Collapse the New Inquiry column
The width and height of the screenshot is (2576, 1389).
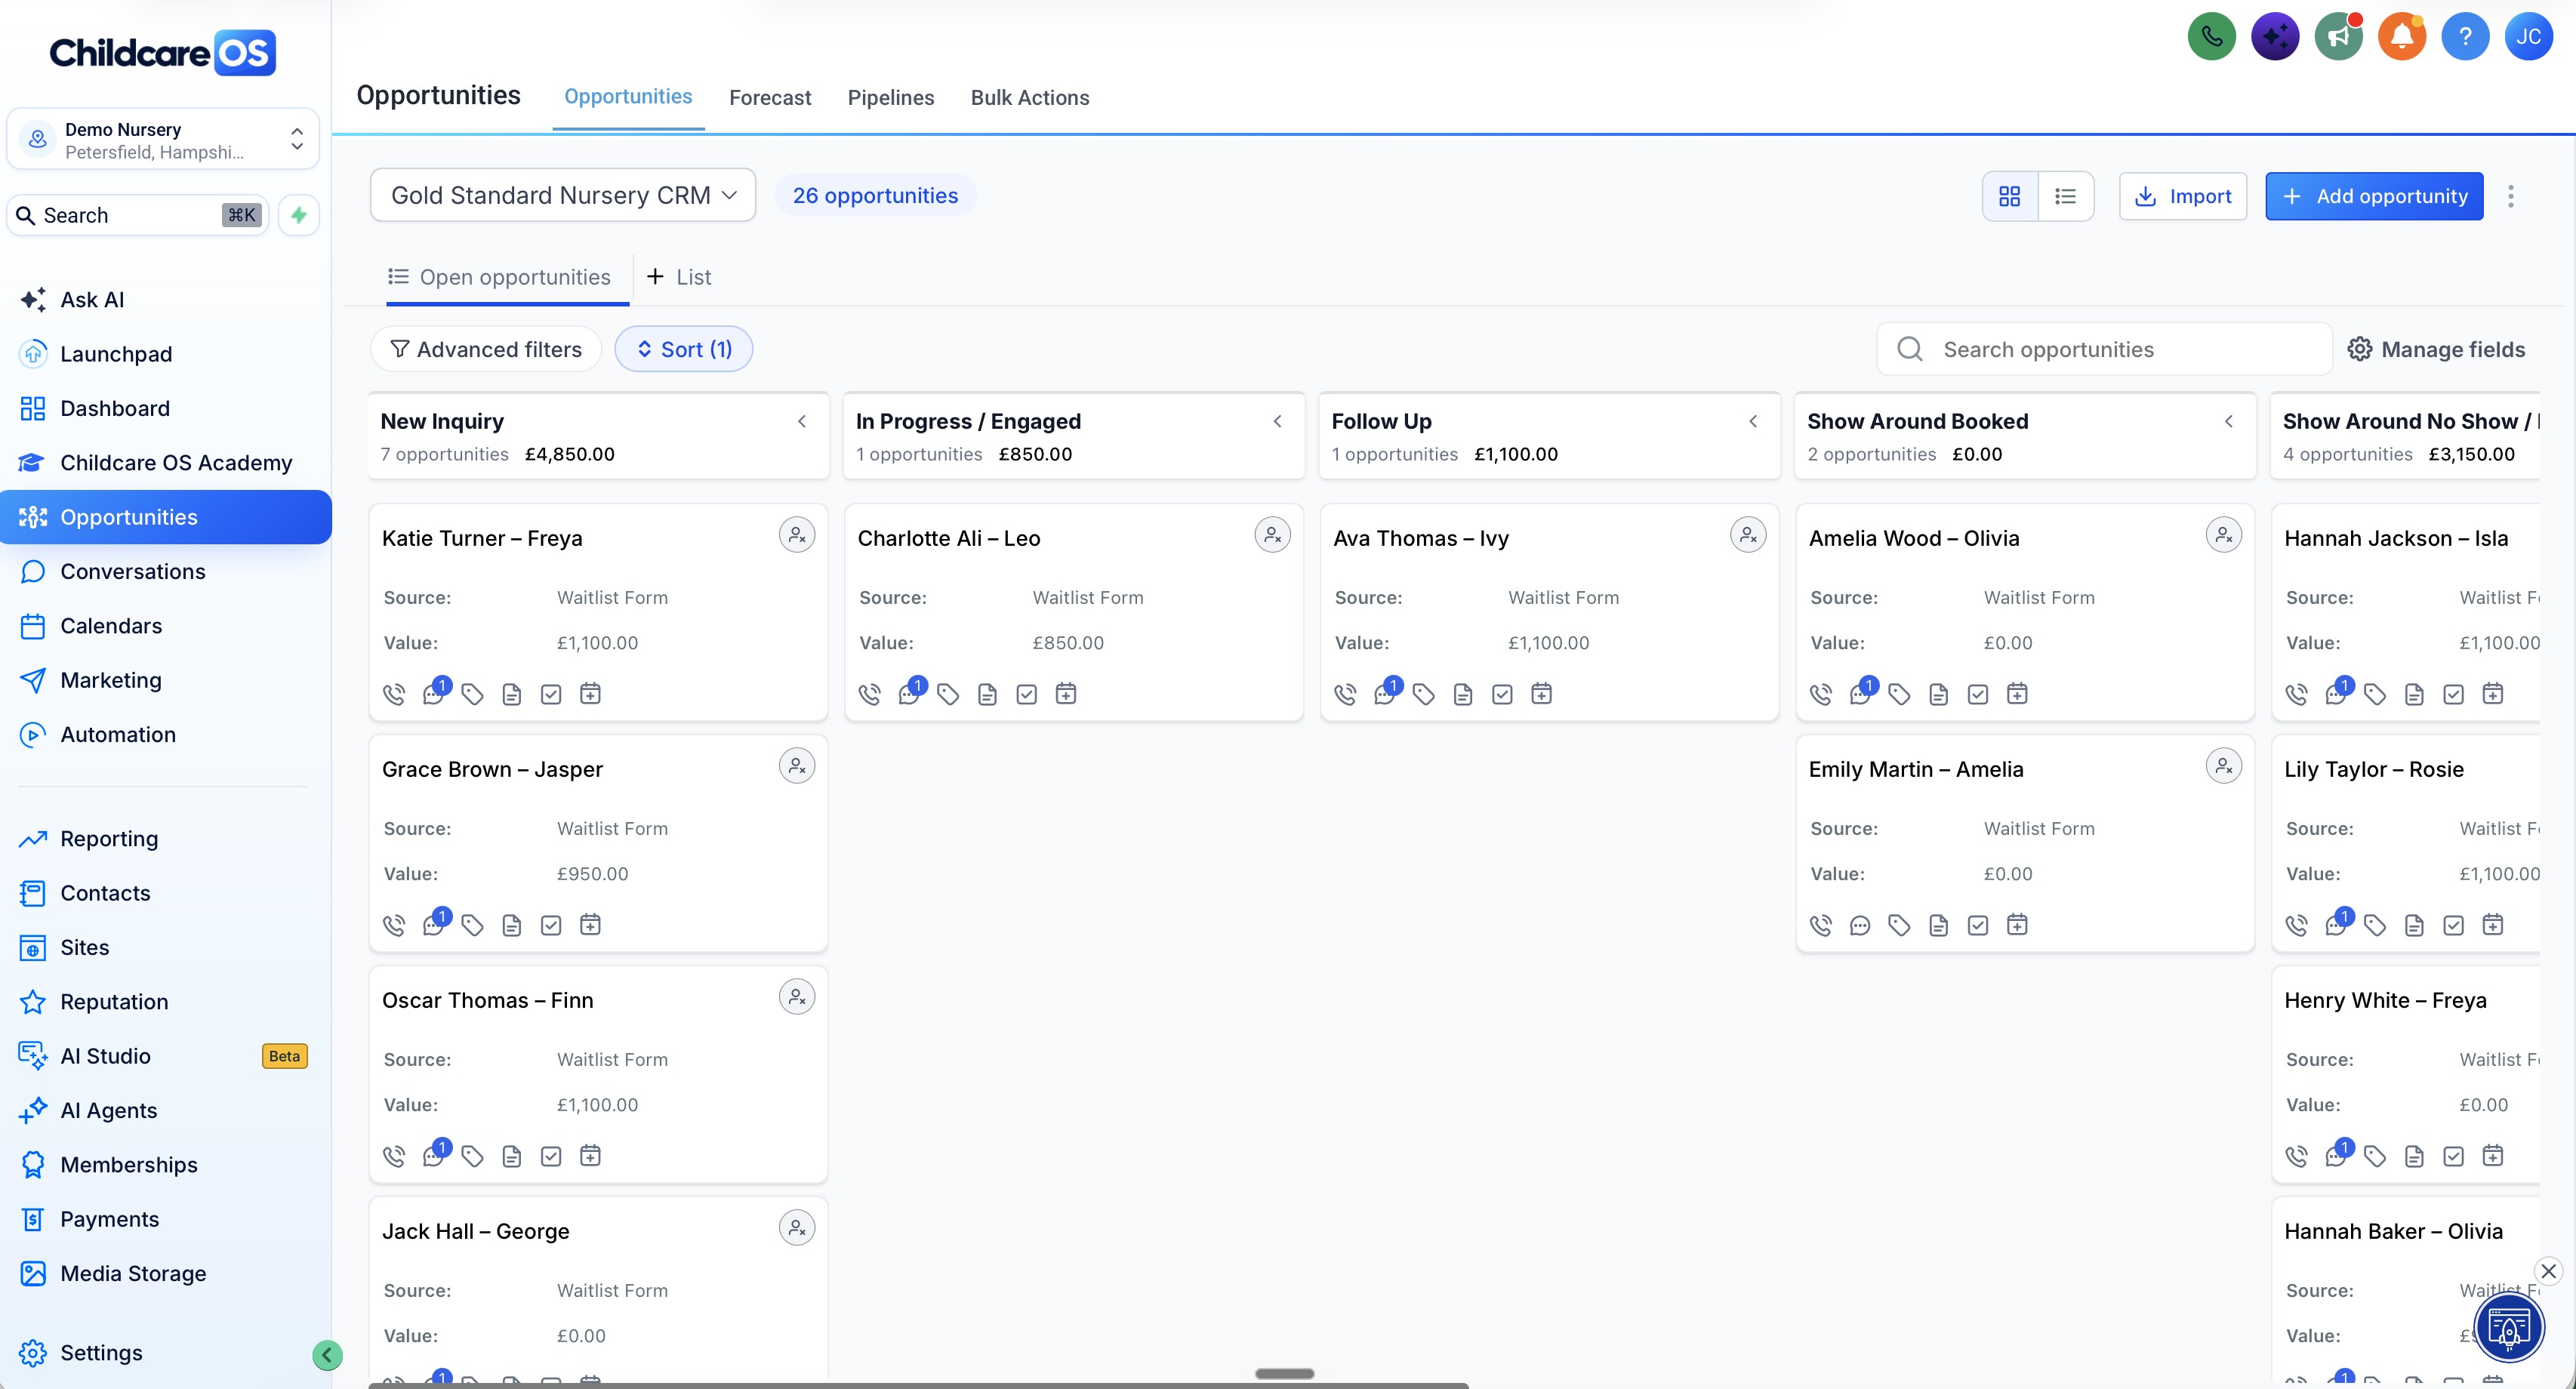point(802,421)
